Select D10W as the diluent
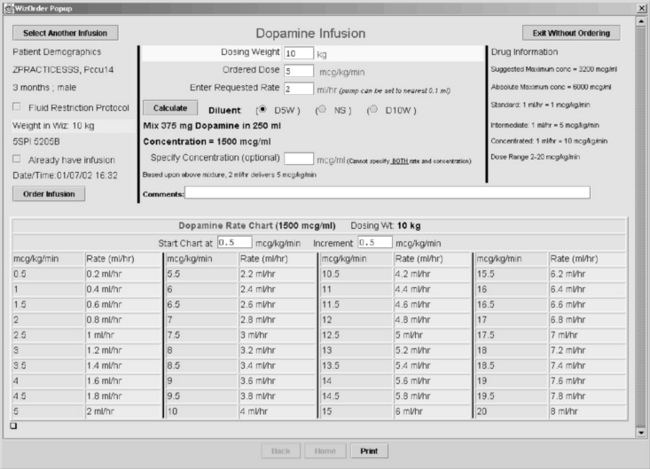The image size is (650, 469). 376,108
